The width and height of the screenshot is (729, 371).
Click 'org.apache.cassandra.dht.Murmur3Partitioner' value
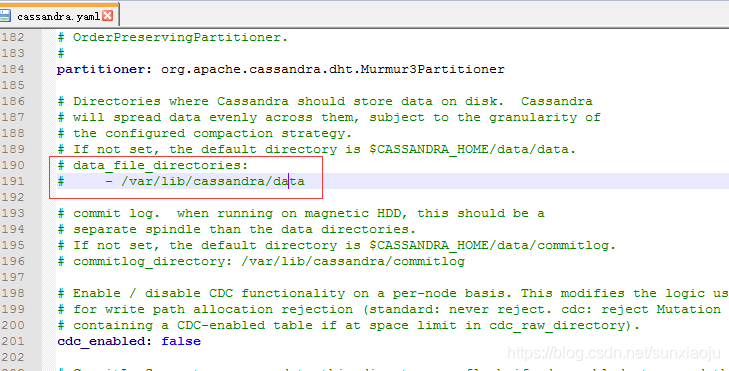coord(333,70)
